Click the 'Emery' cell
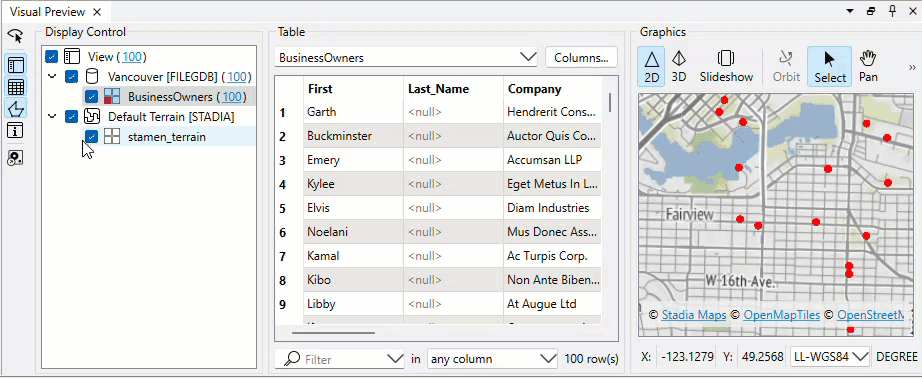Viewport: 922px width, 378px height. point(353,160)
